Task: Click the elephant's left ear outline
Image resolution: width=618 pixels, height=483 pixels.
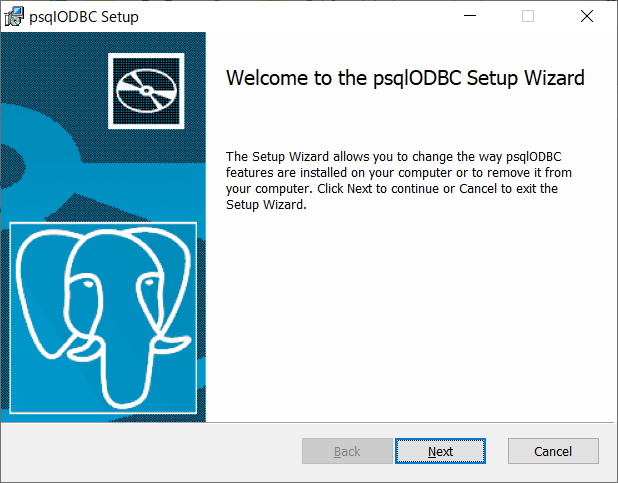Action: 41,294
